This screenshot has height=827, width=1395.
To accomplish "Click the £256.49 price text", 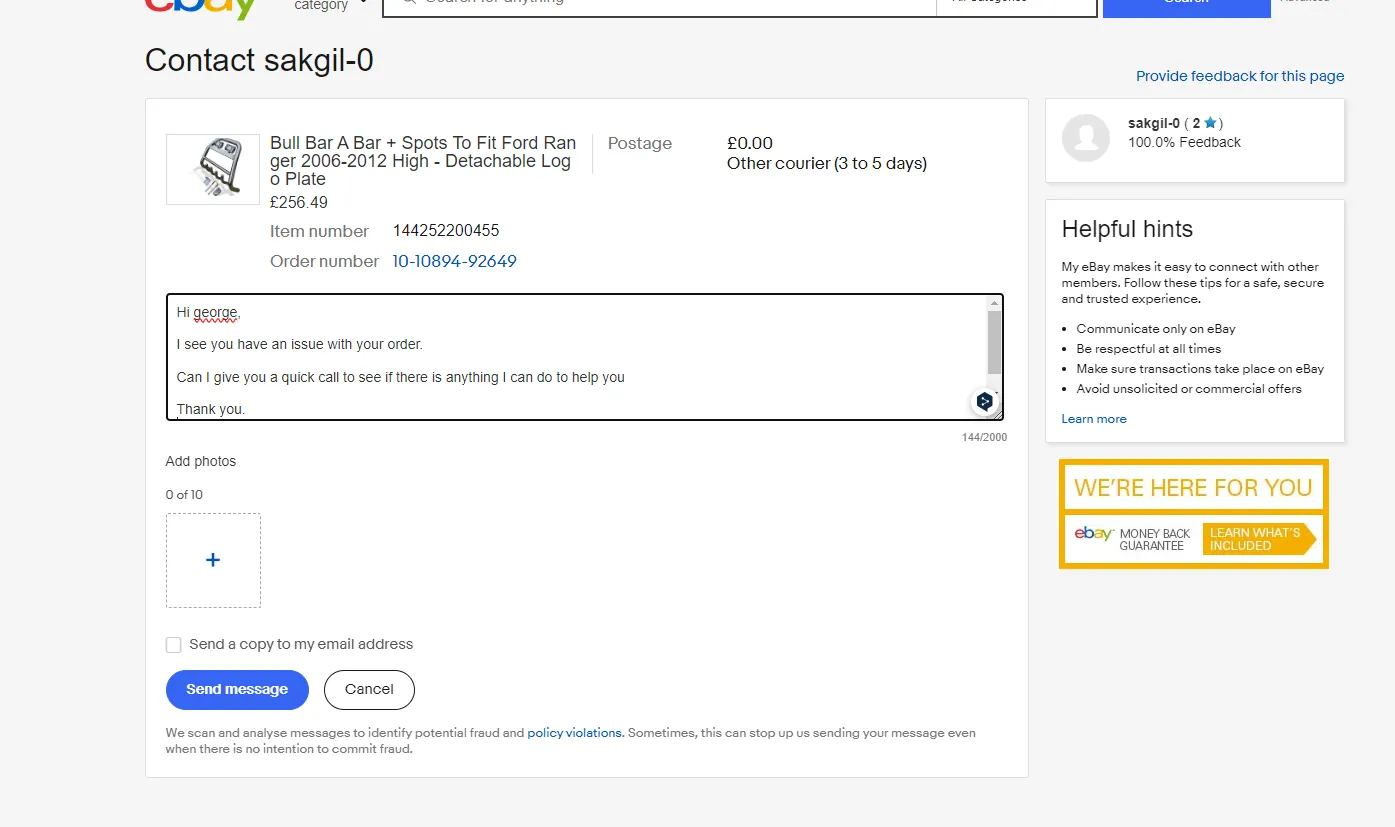I will (x=299, y=202).
